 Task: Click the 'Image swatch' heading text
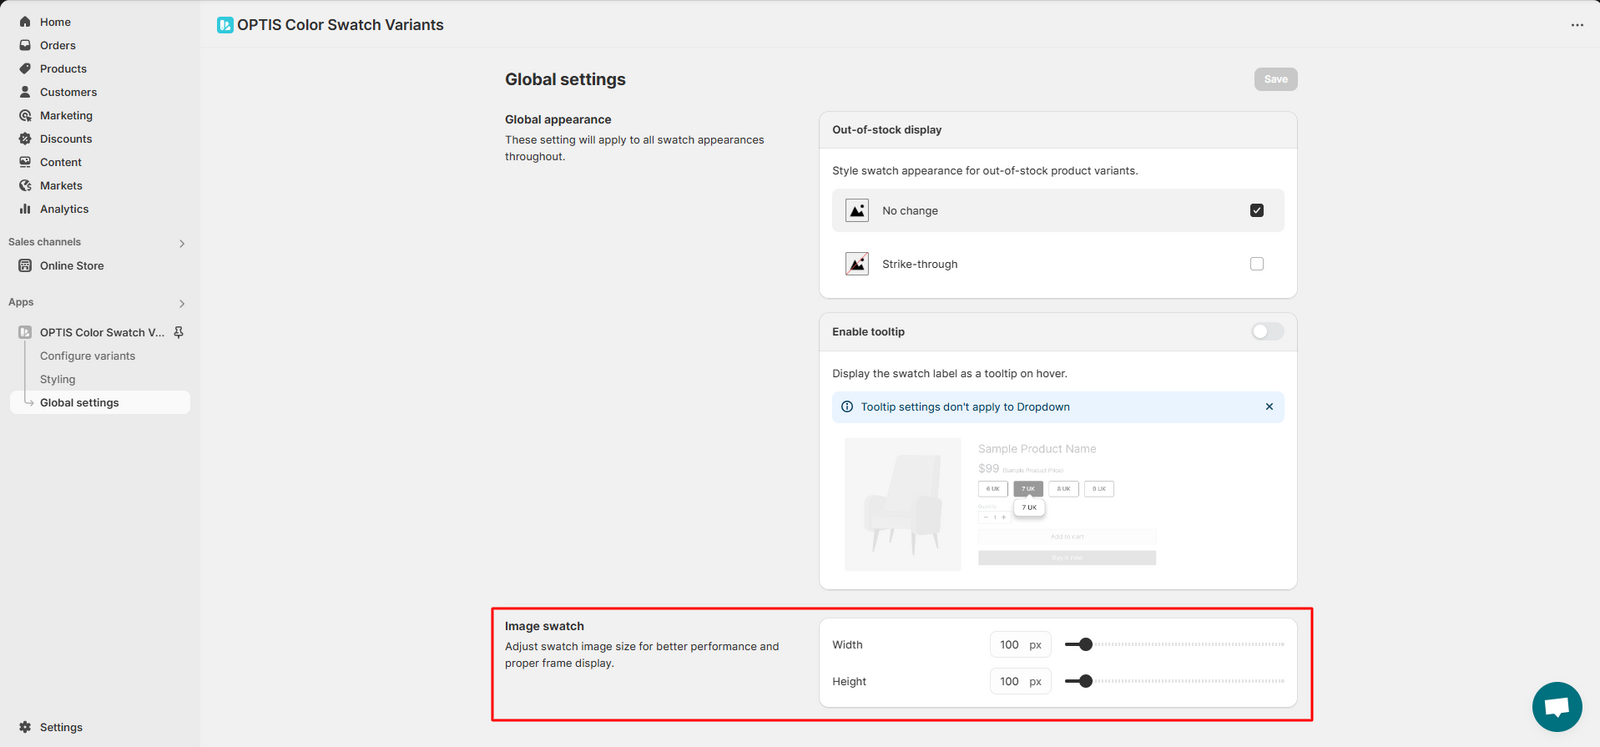click(x=544, y=626)
